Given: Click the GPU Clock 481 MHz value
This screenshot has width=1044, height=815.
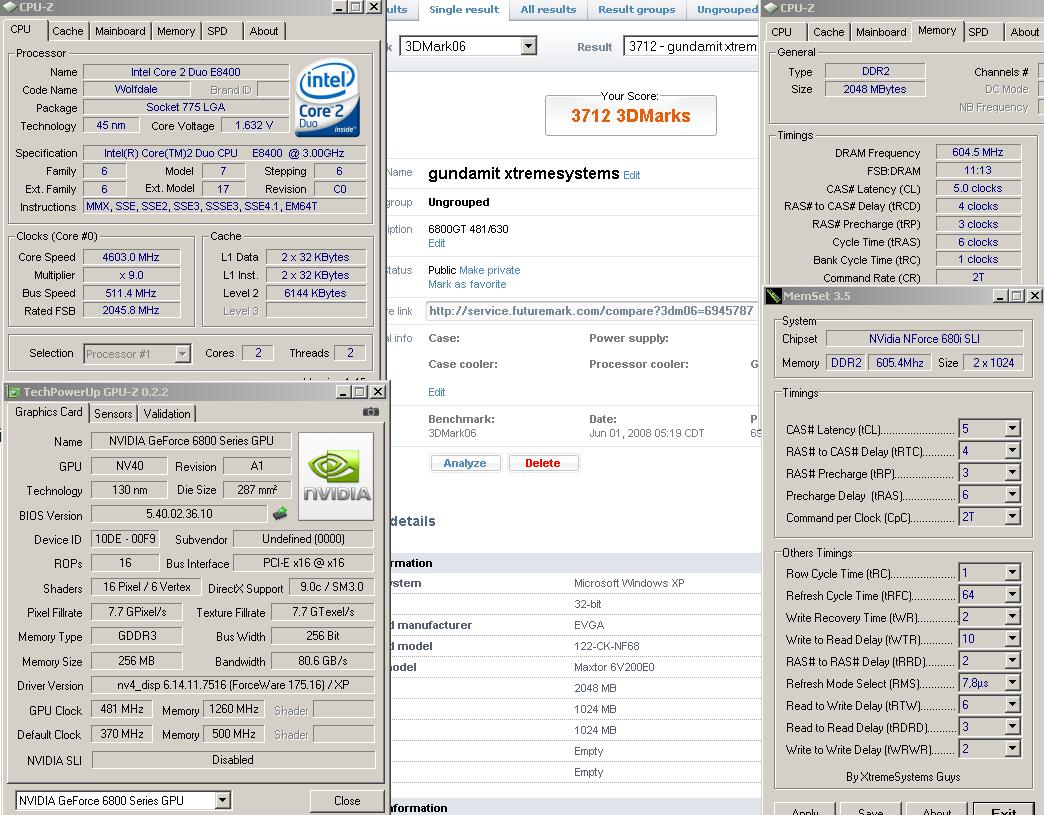Looking at the screenshot, I should 122,709.
